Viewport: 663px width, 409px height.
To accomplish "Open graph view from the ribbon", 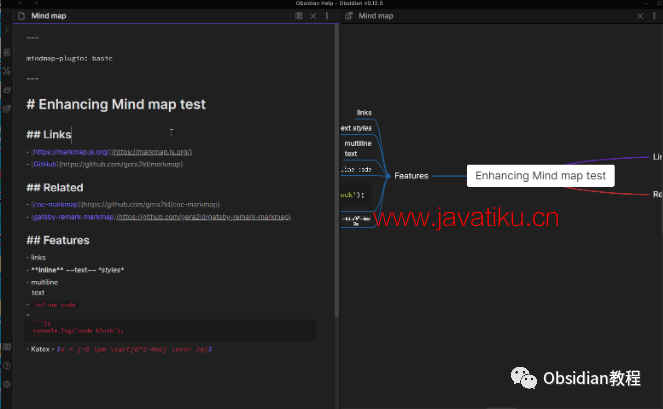I will [x=7, y=71].
